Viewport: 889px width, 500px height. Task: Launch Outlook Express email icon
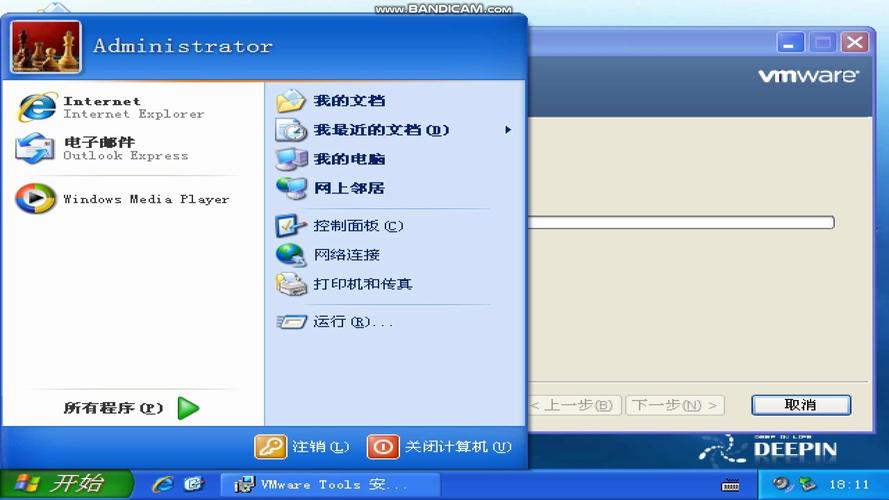coord(34,148)
